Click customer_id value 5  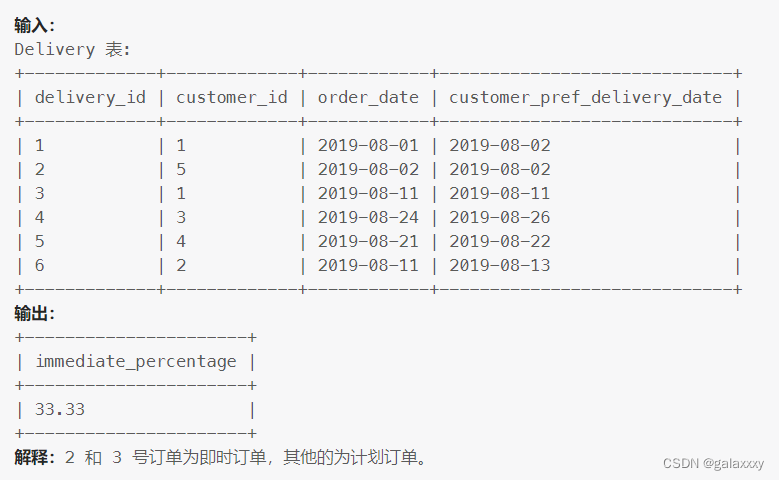pyautogui.click(x=181, y=169)
